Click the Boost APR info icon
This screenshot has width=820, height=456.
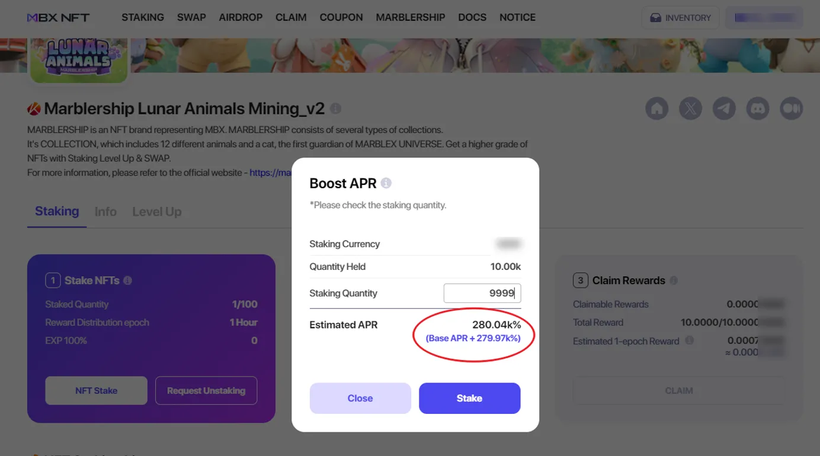point(386,184)
